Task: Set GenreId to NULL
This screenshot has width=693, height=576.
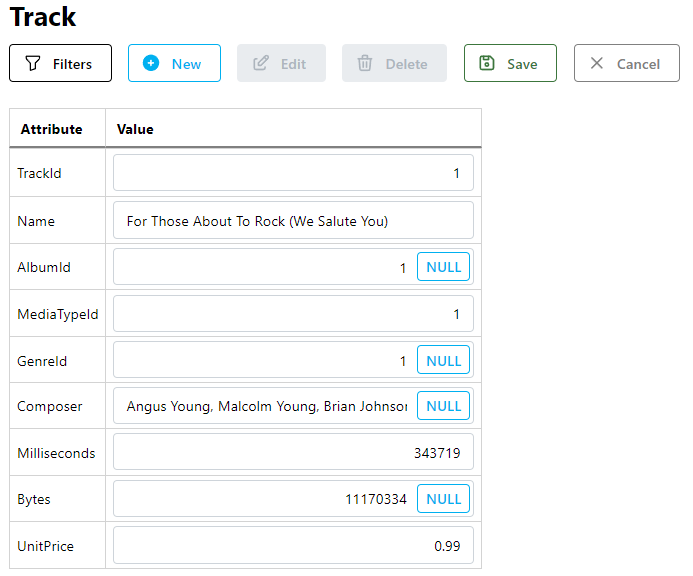Action: 443,360
